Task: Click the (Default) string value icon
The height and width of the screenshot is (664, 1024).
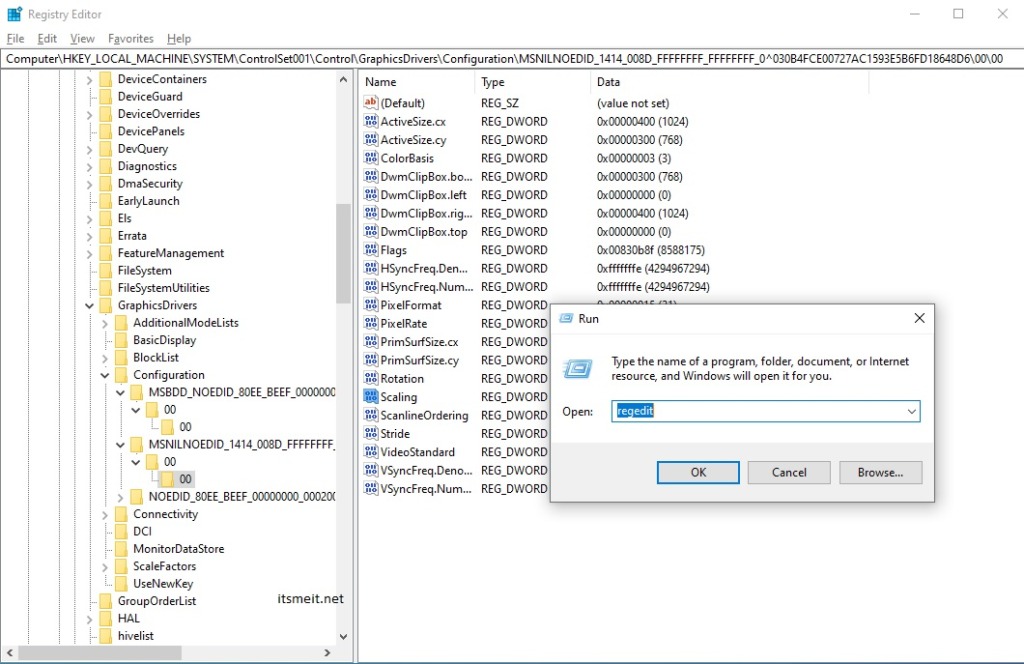Action: pos(371,103)
